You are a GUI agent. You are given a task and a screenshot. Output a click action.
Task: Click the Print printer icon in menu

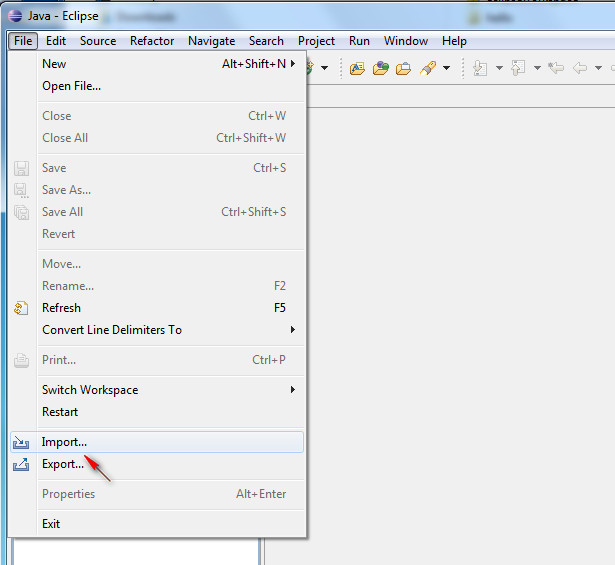[x=22, y=360]
